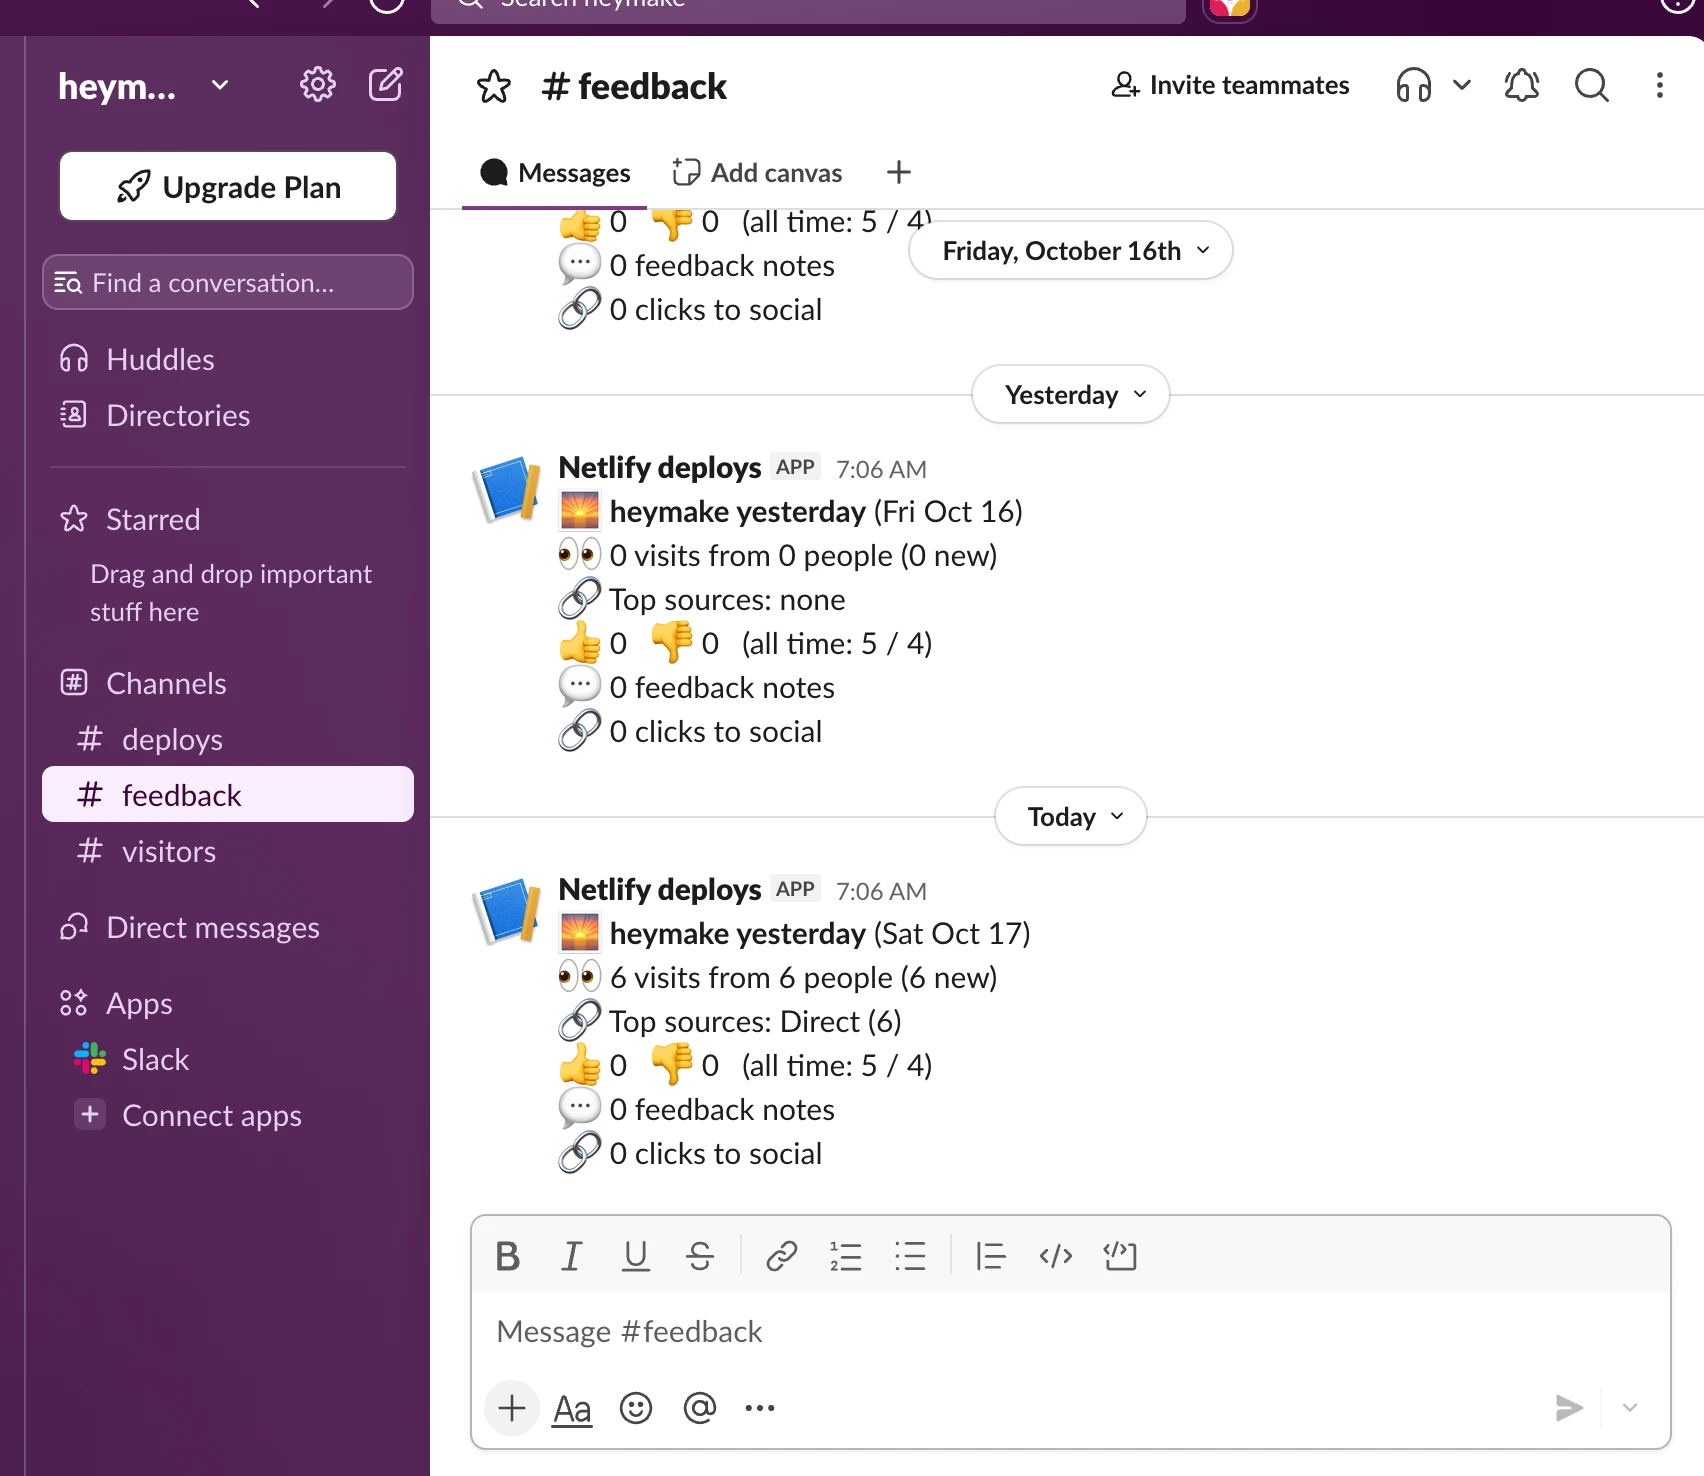Start a huddle with headphones icon
This screenshot has width=1704, height=1476.
1414,85
